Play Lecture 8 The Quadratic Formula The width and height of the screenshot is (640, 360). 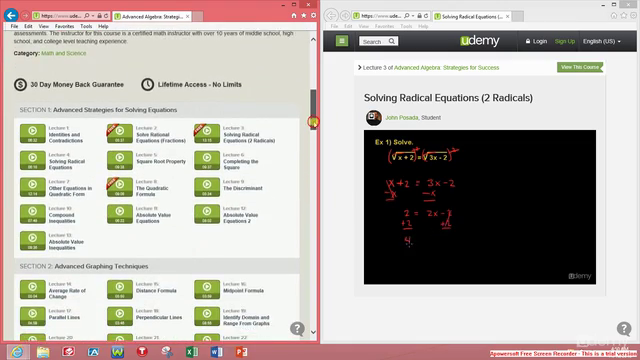[x=120, y=187]
